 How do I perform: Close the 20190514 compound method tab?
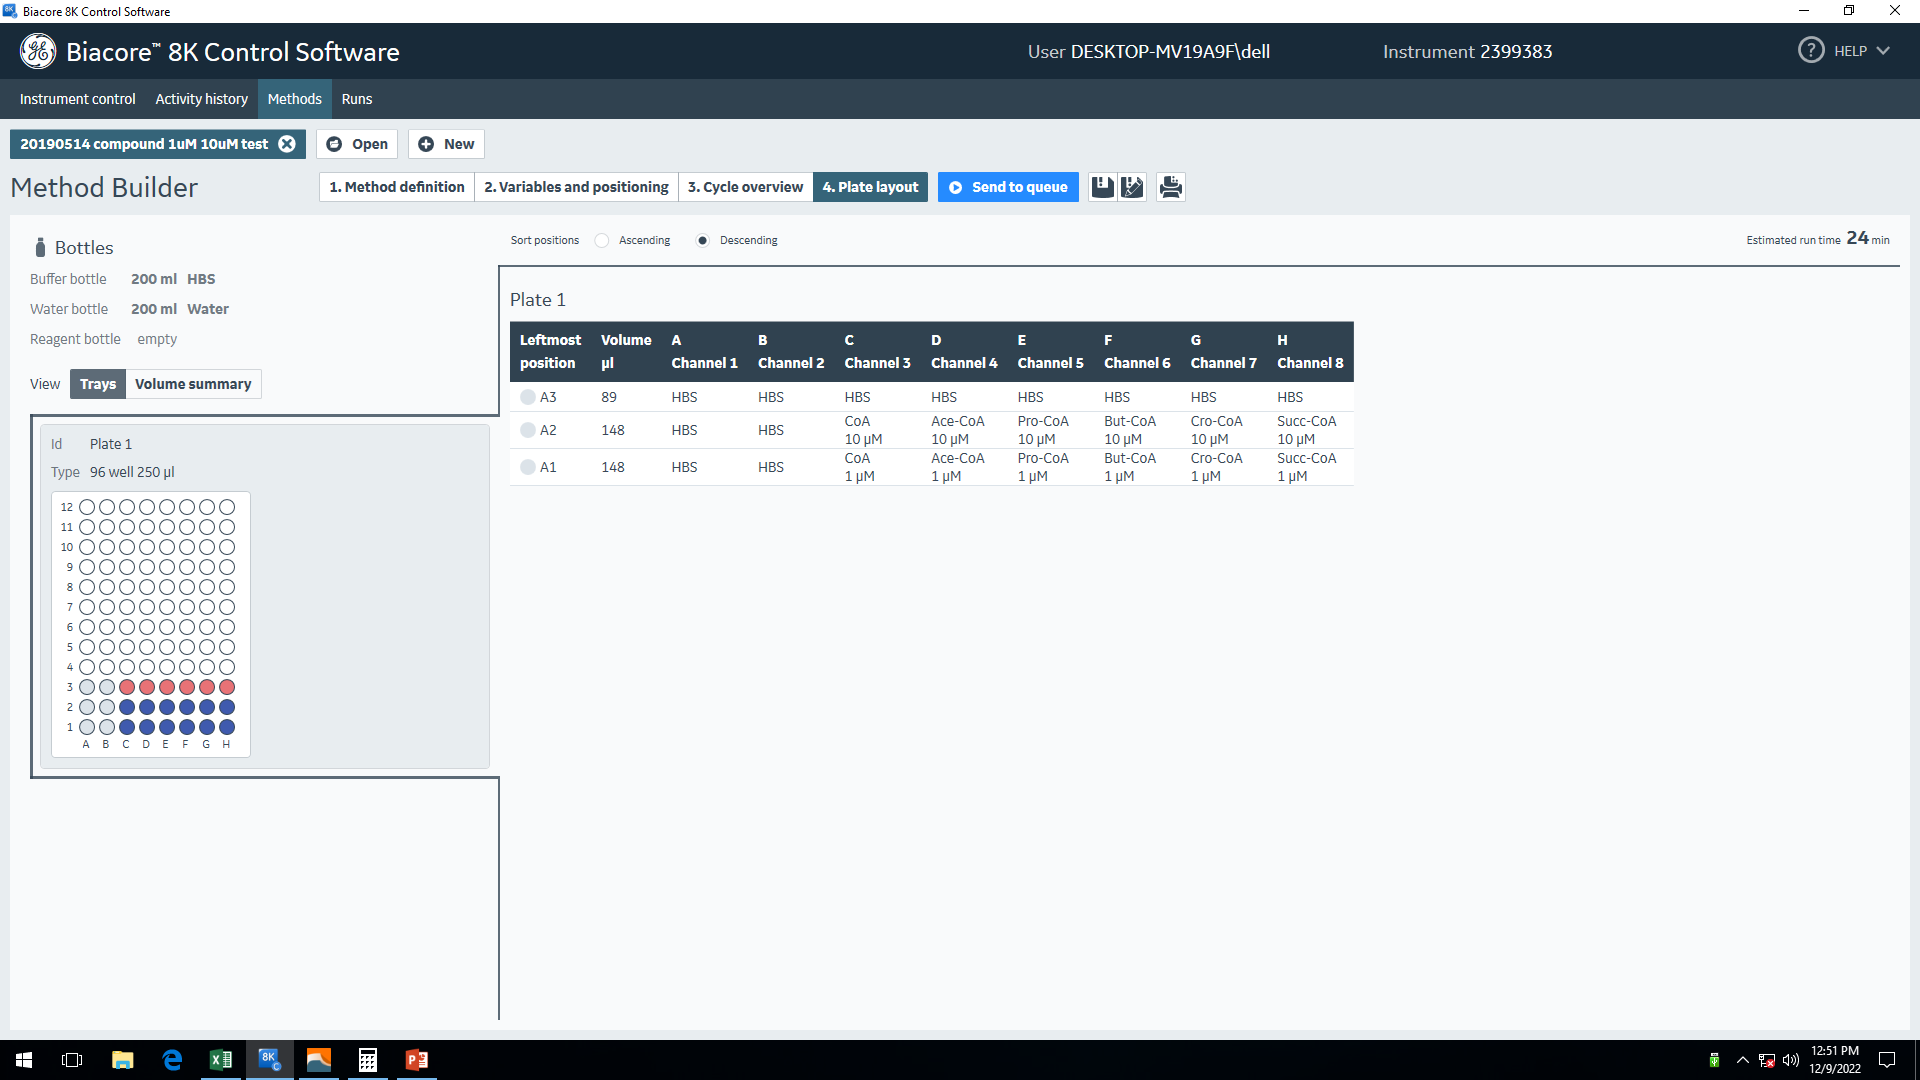coord(287,144)
